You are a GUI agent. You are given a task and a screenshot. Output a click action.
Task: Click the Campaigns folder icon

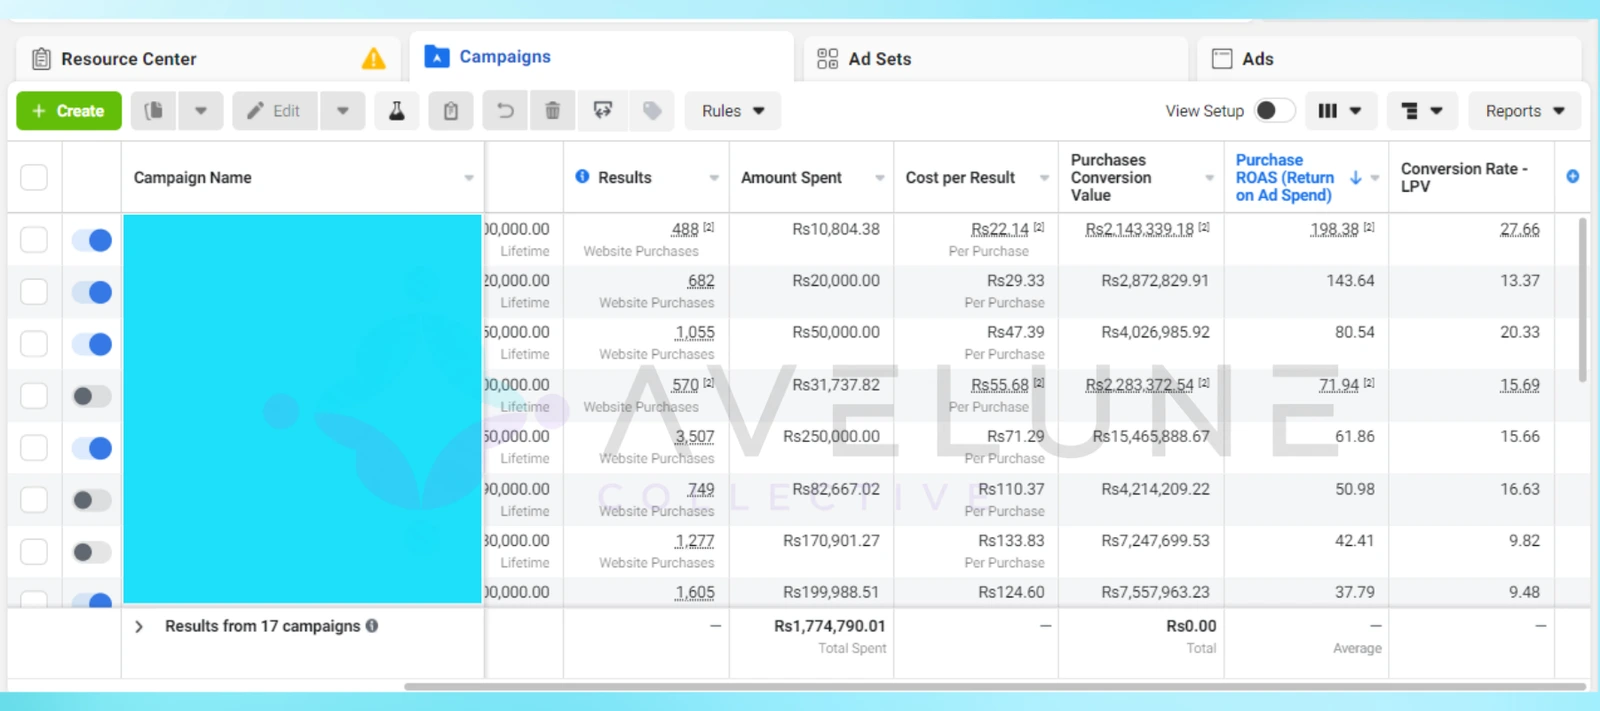(437, 56)
